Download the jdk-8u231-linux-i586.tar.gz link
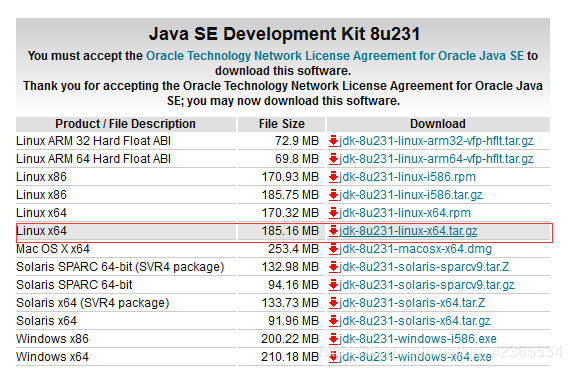572x370 pixels. (x=411, y=195)
